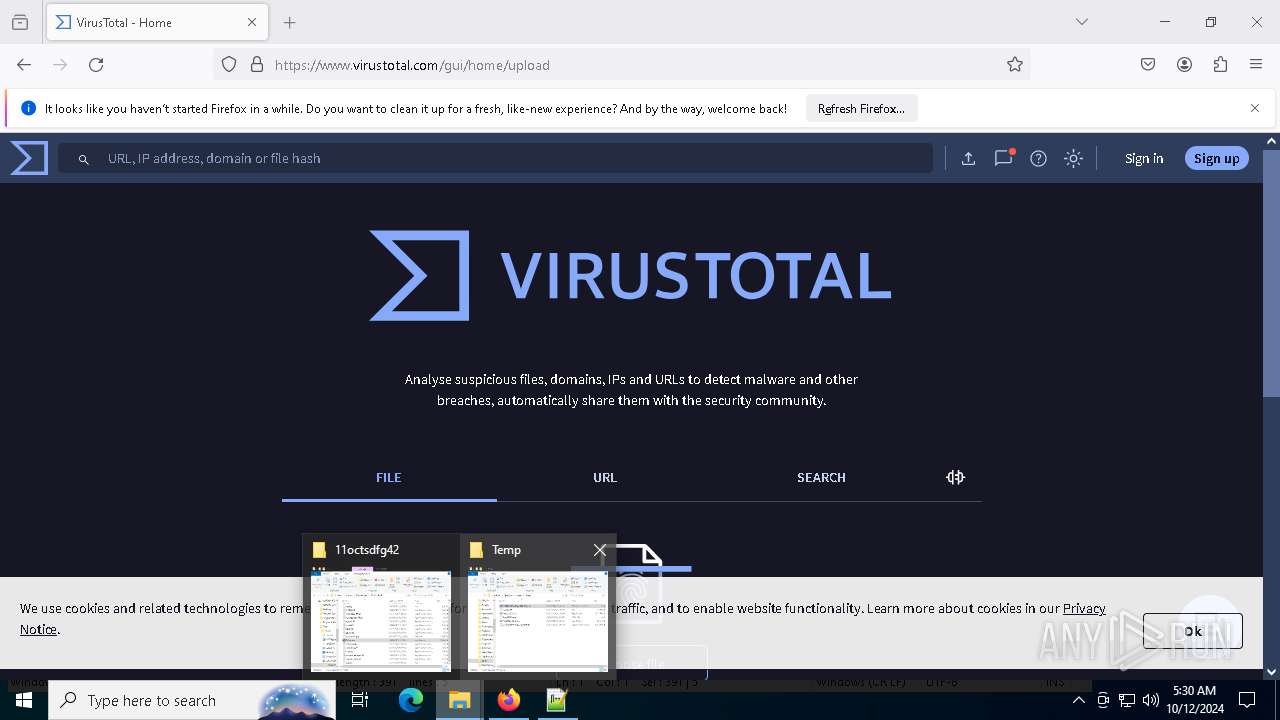The width and height of the screenshot is (1280, 720).
Task: Click the Firefox View icon left of tabs
Action: 20,22
